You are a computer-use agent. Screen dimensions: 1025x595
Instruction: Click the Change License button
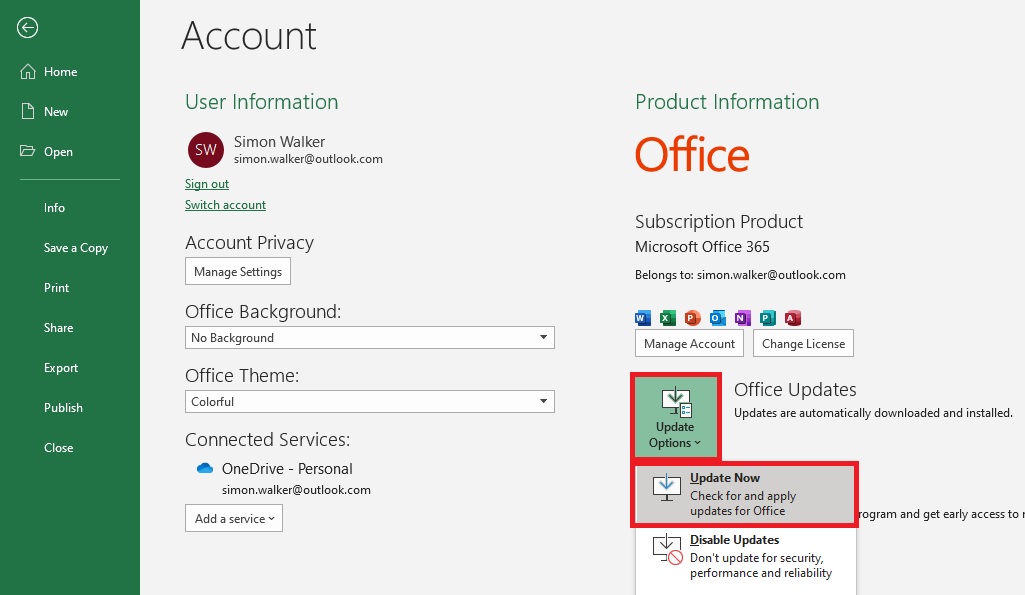point(803,343)
